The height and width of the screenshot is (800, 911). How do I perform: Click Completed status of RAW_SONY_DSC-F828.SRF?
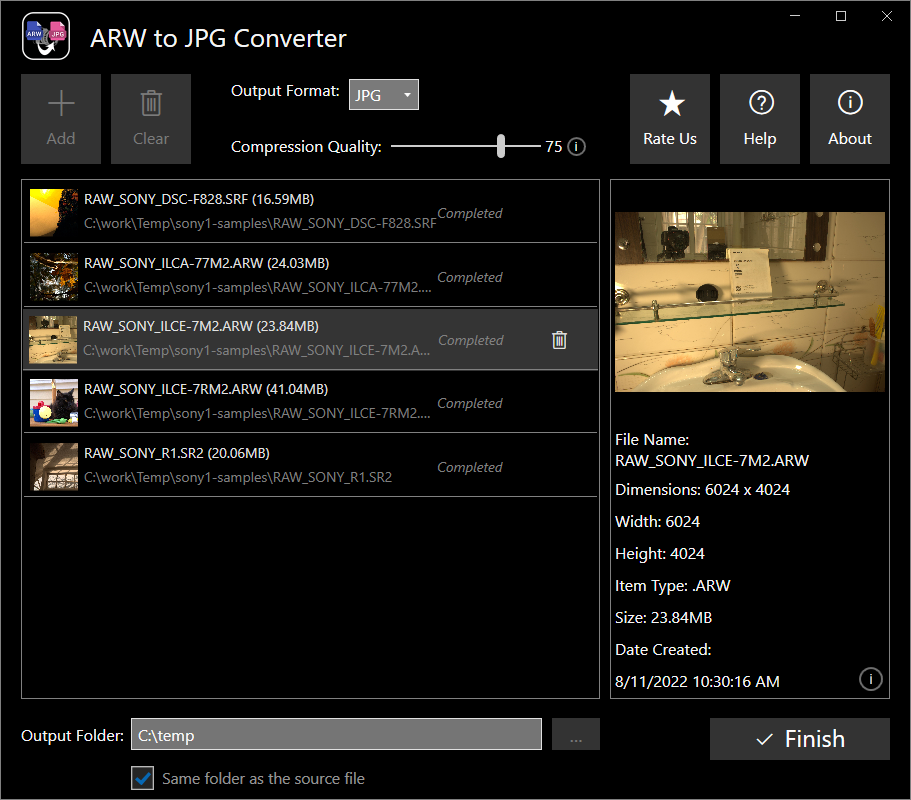pos(469,213)
